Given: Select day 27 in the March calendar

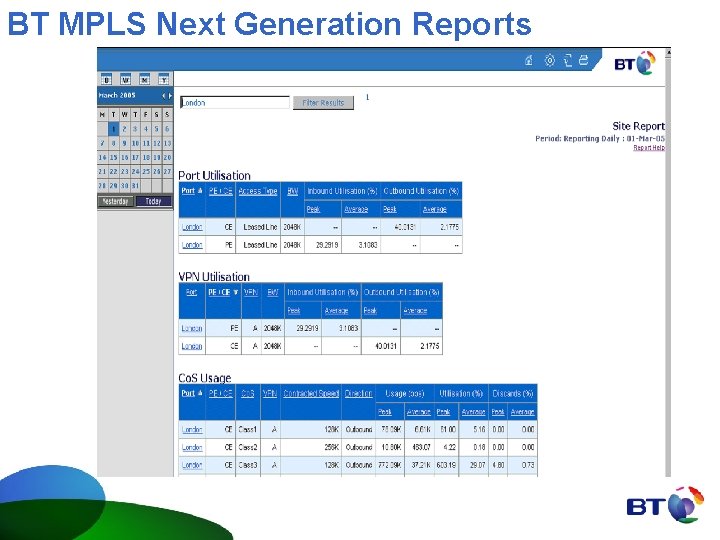Looking at the screenshot, I should tap(167, 171).
